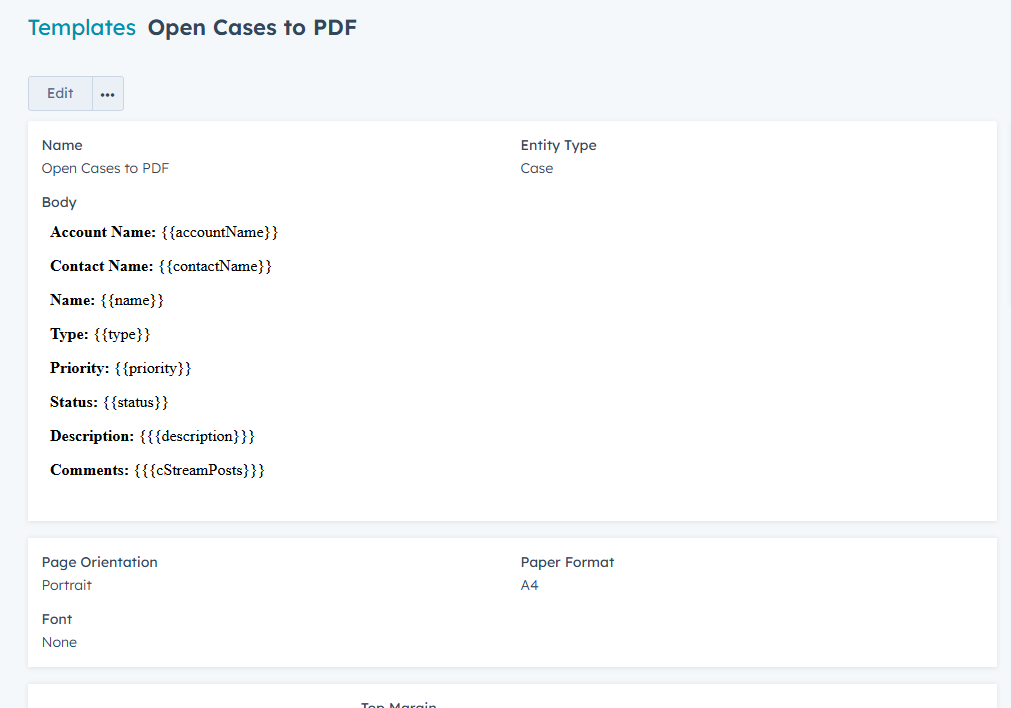
Task: Click the Comments cStreamPosts placeholder line
Action: click(x=157, y=470)
